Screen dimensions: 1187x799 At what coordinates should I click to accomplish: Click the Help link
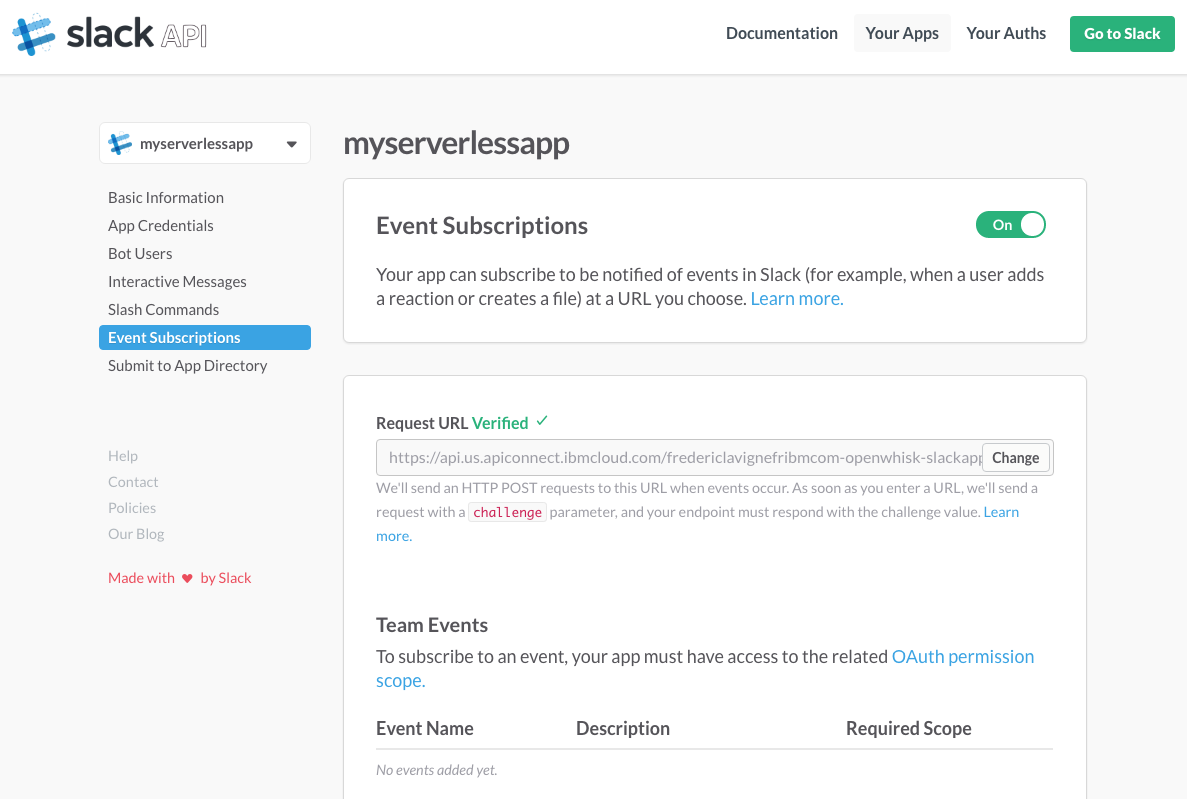(123, 456)
